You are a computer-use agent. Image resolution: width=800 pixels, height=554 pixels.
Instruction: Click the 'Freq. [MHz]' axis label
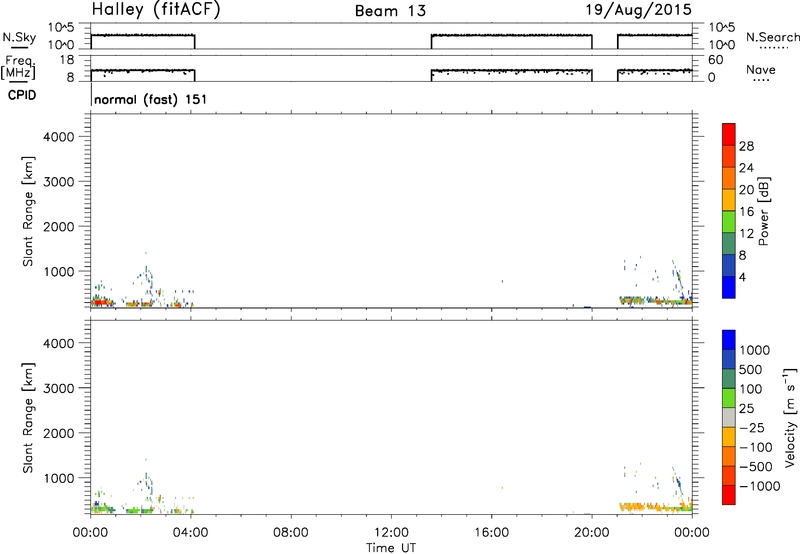click(18, 68)
